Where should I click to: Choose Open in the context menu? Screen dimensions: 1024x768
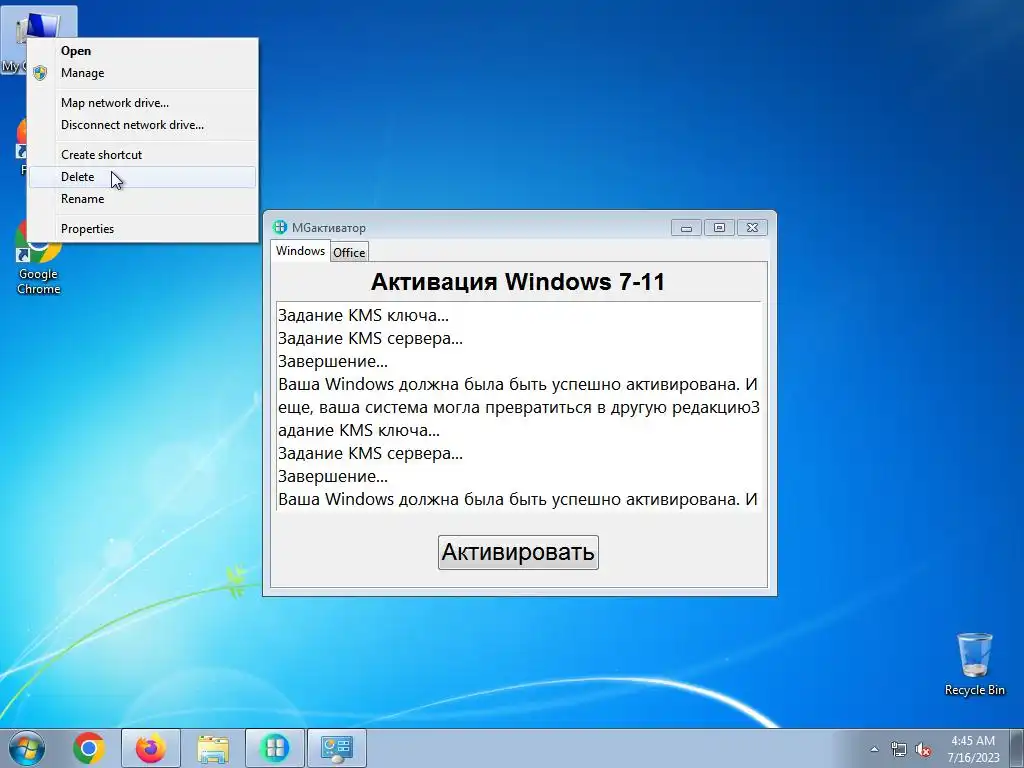[x=142, y=51]
